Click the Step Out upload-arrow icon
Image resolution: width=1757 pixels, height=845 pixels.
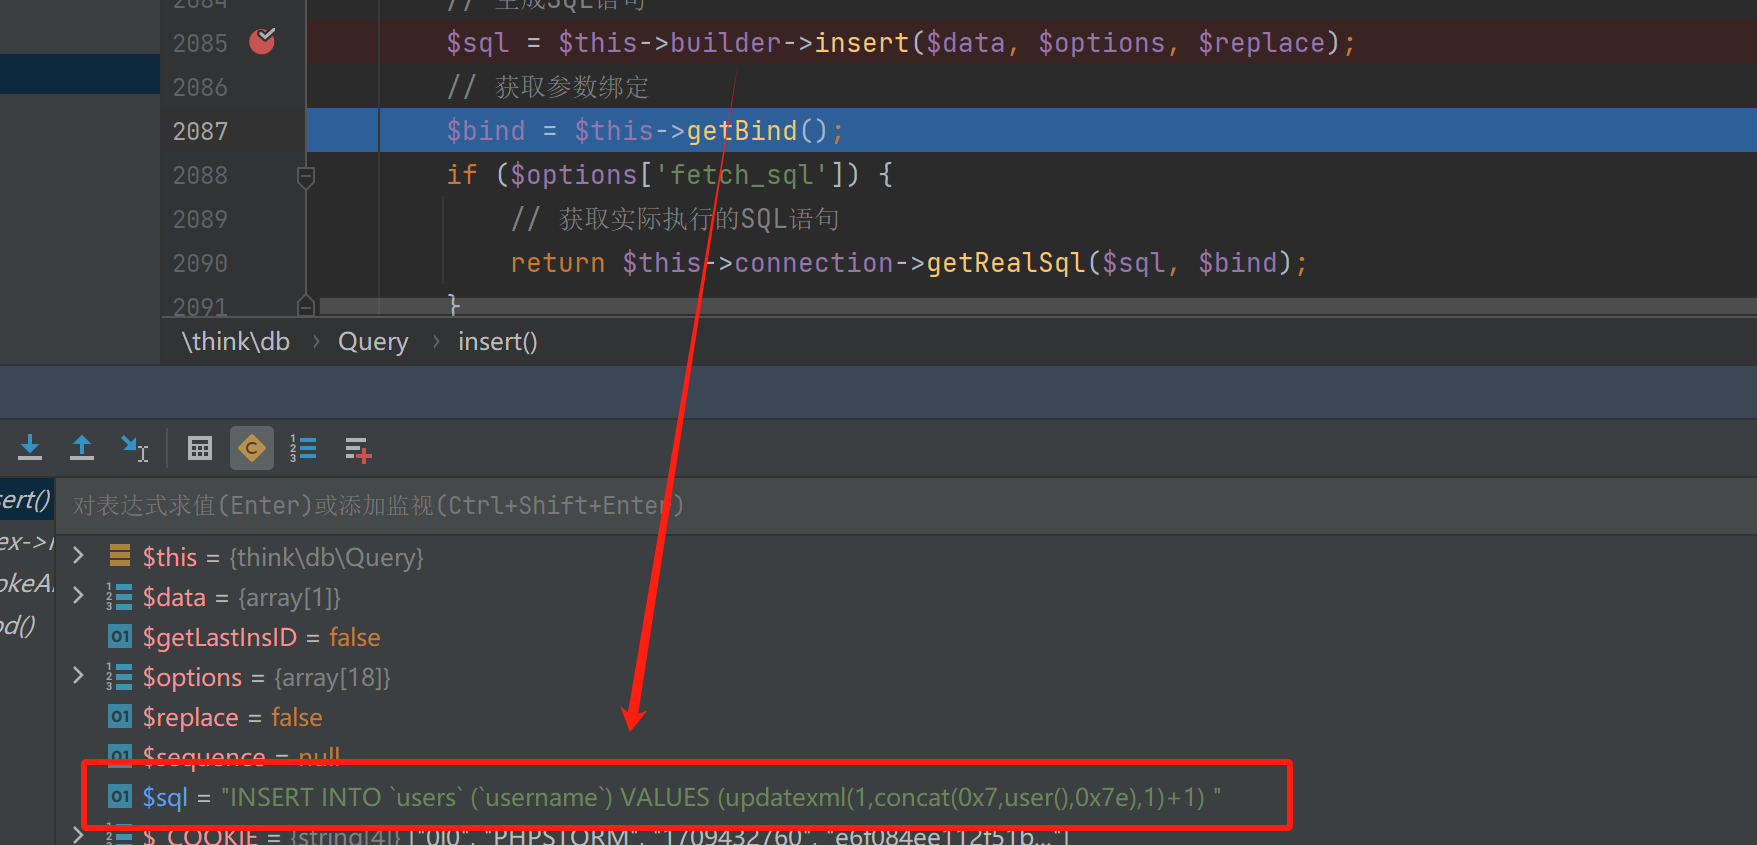click(82, 448)
